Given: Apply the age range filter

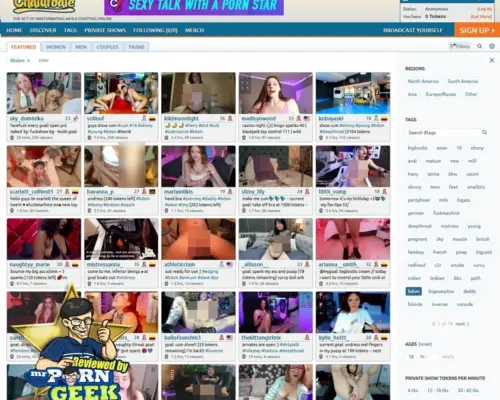Looking at the screenshot, I should pos(448,357).
